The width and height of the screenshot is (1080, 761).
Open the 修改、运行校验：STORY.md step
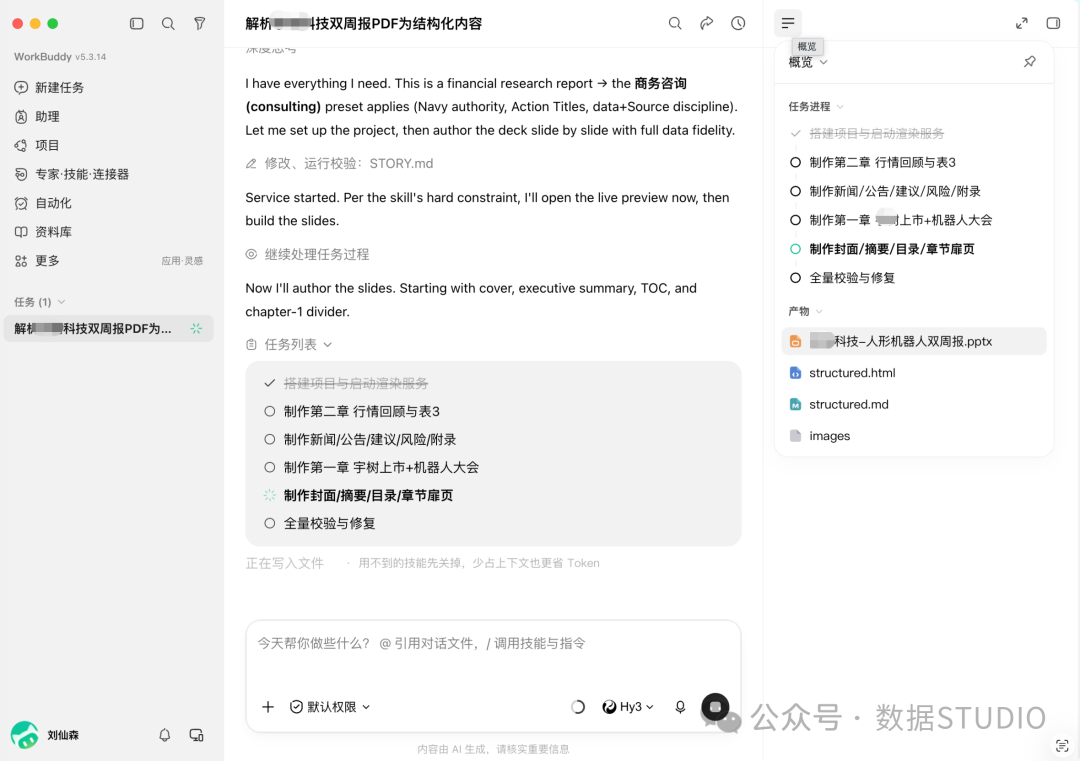[340, 164]
